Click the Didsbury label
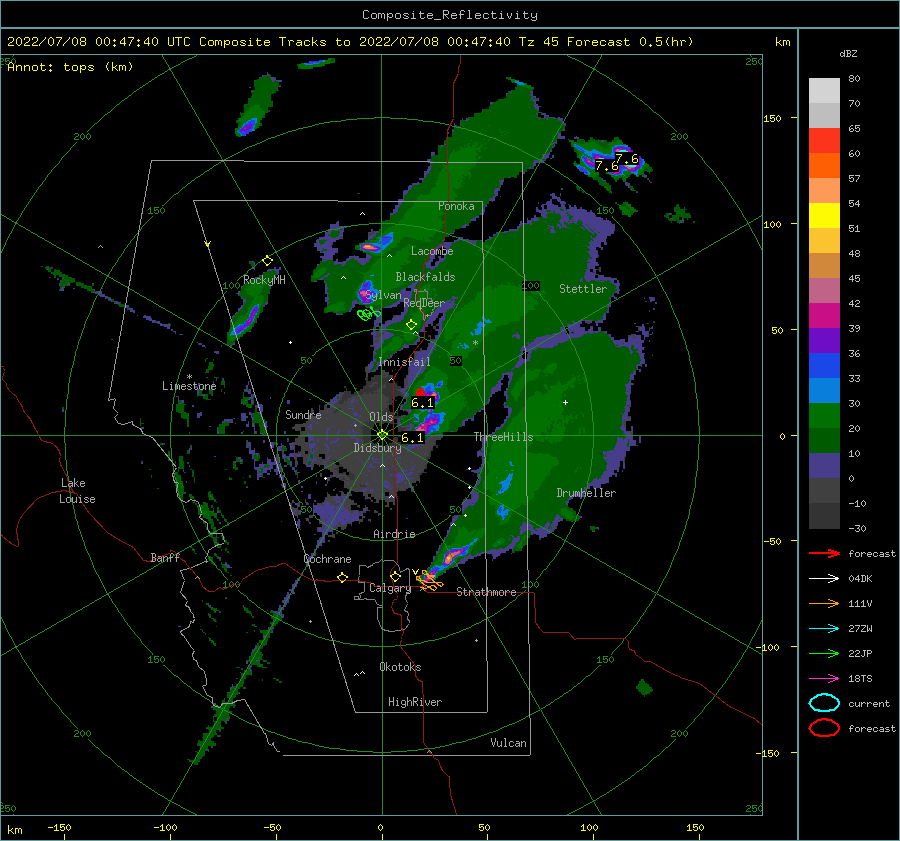 click(x=377, y=448)
